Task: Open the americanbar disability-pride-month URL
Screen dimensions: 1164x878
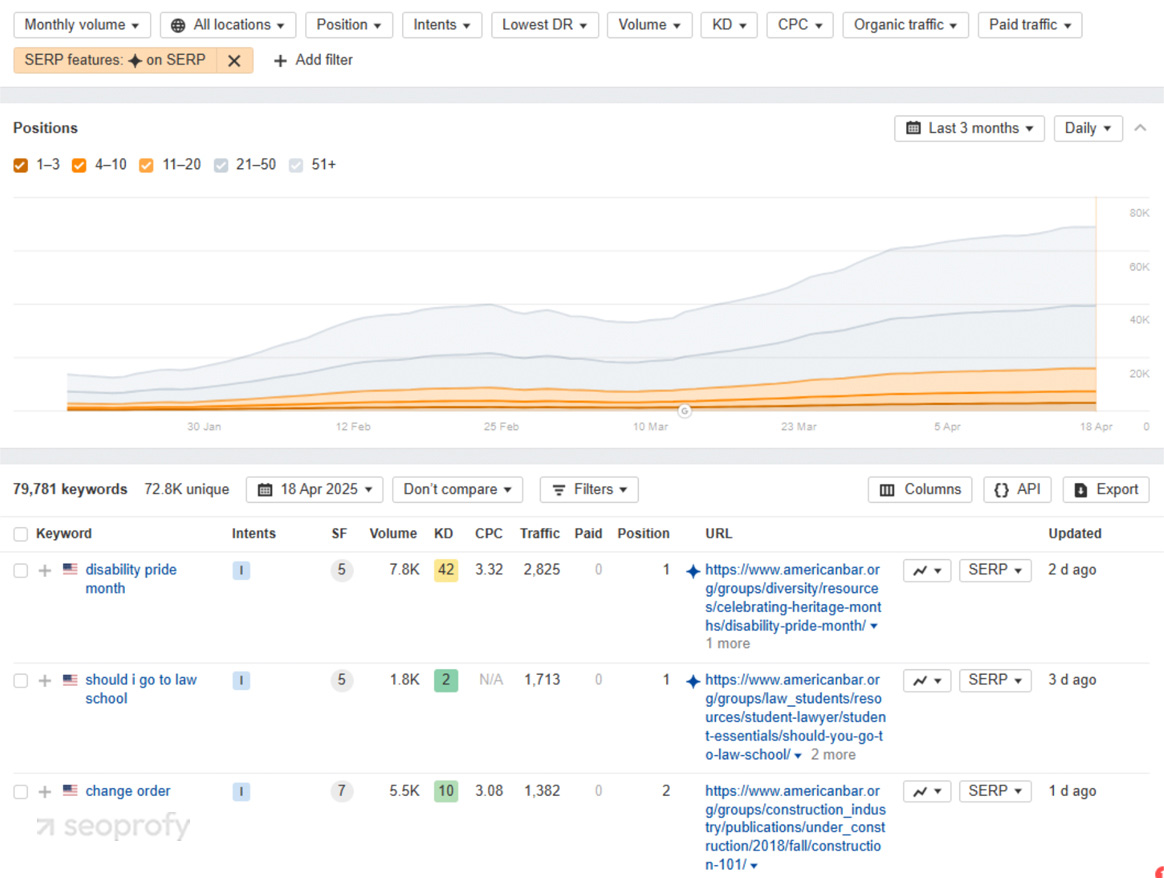Action: click(x=792, y=597)
